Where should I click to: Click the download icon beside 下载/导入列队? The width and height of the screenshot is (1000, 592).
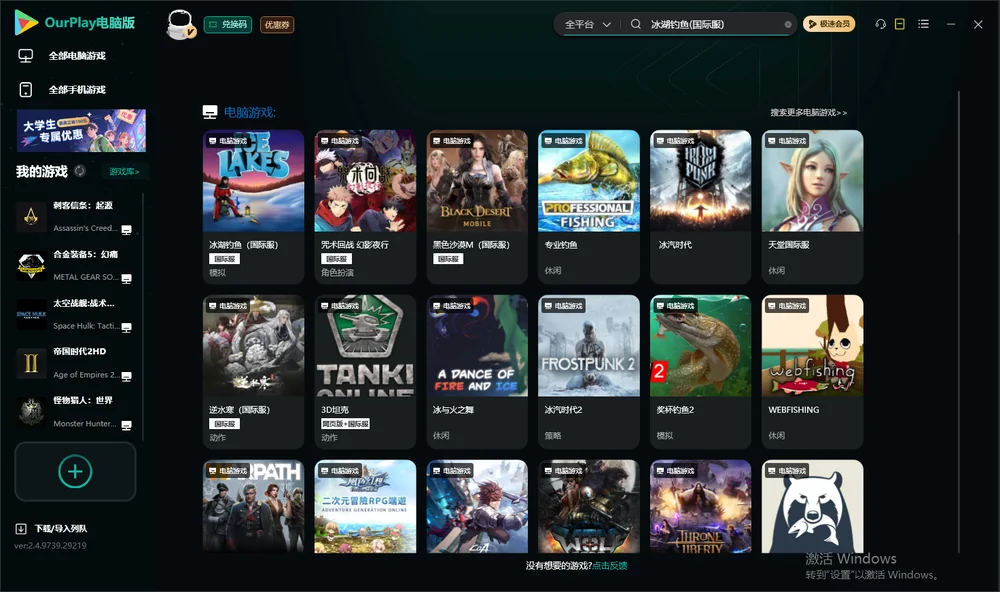tap(21, 529)
